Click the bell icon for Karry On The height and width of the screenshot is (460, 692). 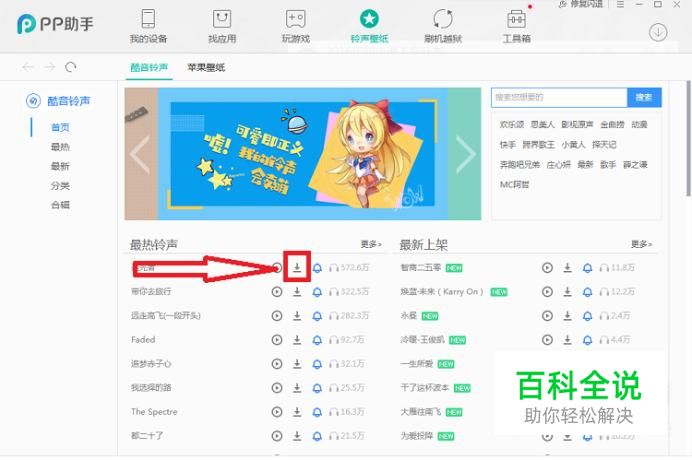tap(587, 292)
